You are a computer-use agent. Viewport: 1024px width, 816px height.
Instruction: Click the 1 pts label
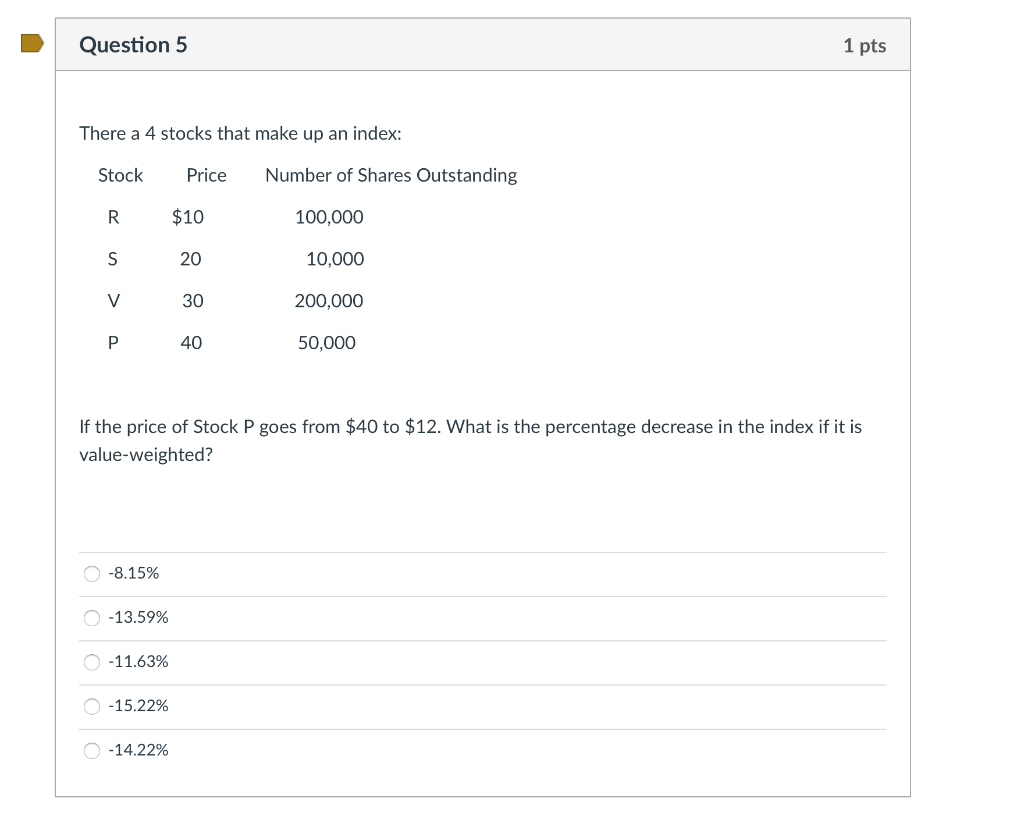[864, 45]
